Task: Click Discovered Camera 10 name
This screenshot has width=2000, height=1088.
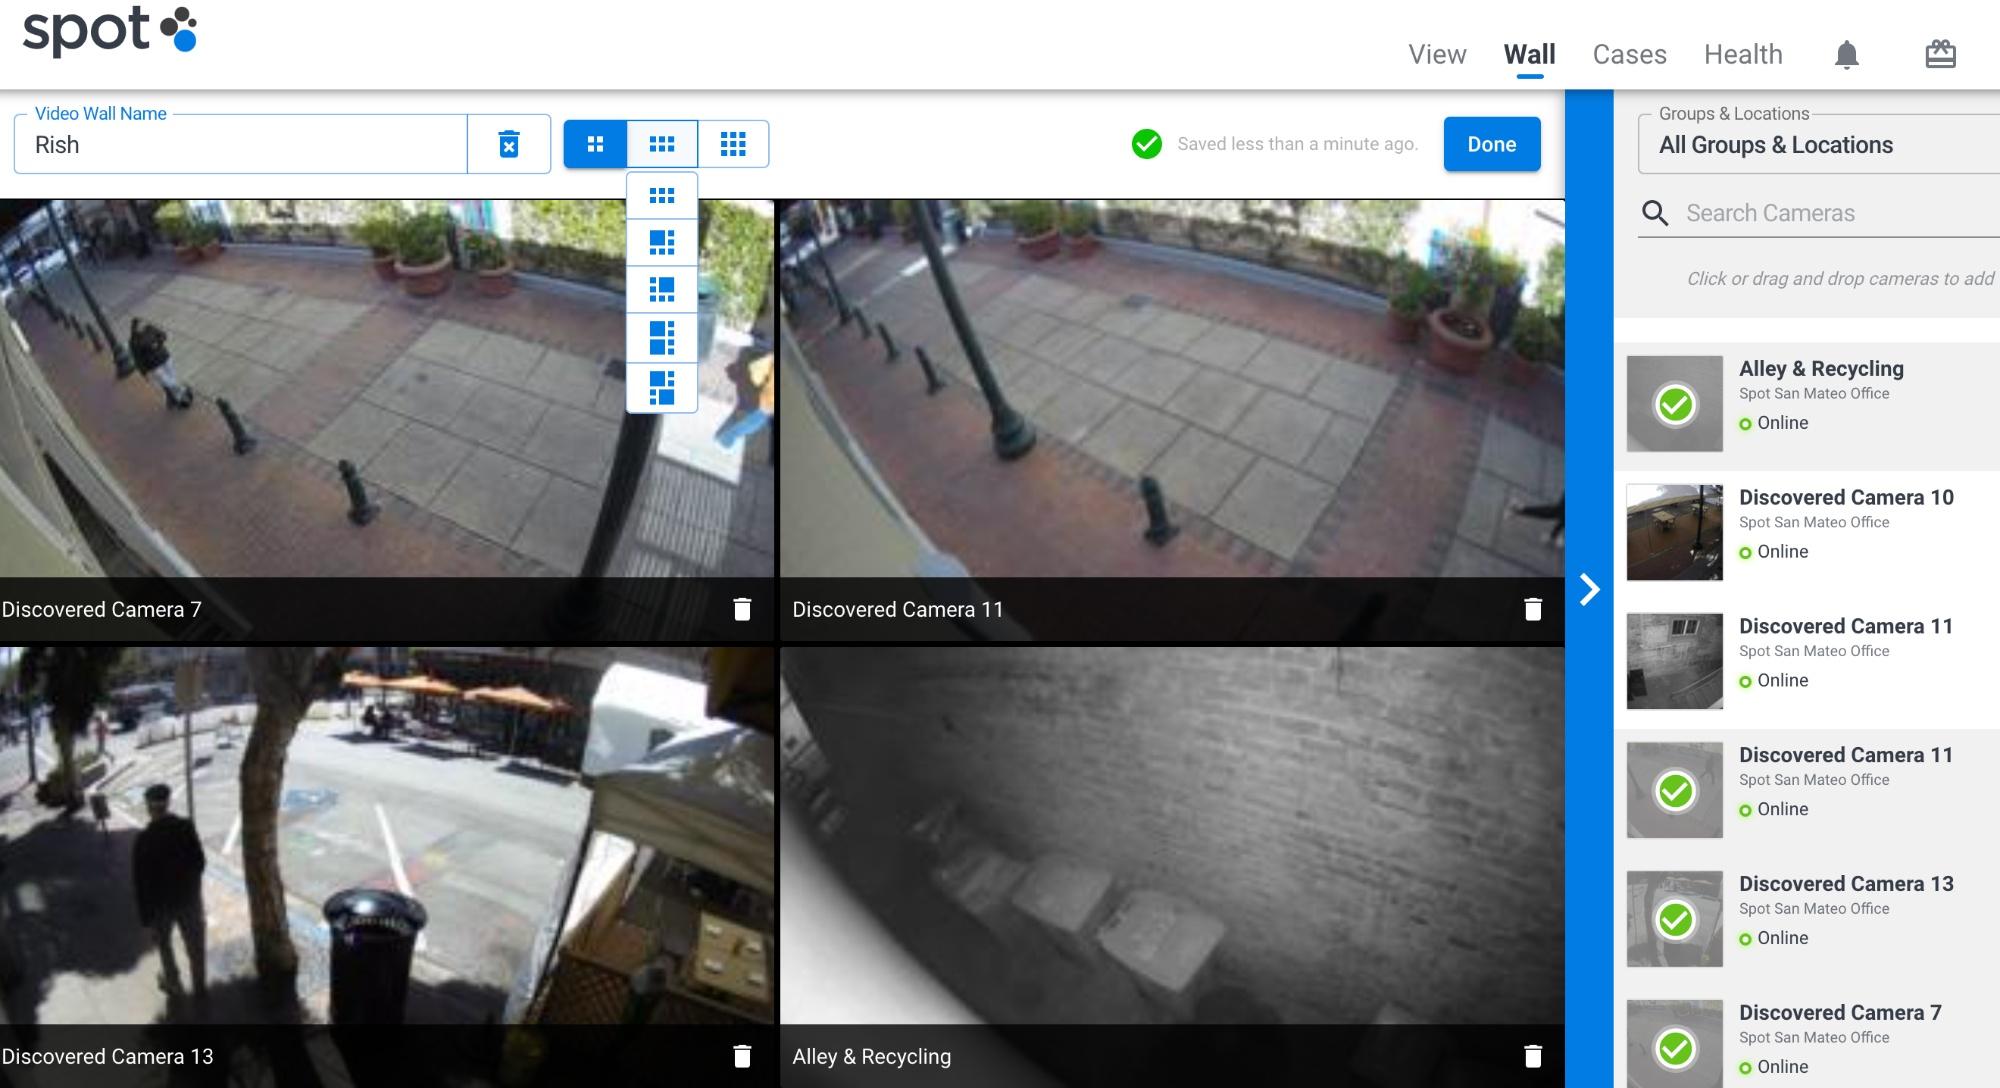Action: [1846, 497]
